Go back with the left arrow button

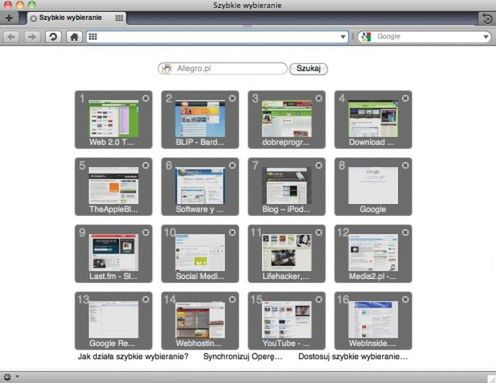click(x=11, y=37)
